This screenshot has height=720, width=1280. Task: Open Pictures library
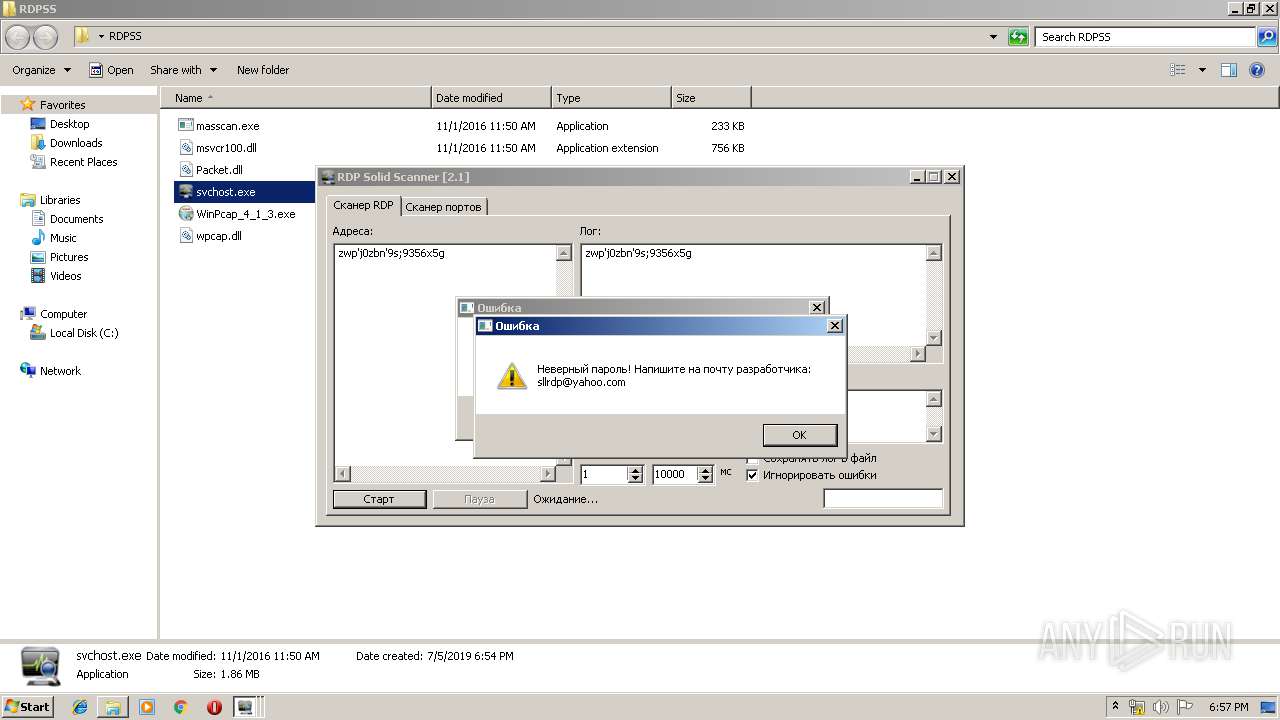[x=69, y=257]
